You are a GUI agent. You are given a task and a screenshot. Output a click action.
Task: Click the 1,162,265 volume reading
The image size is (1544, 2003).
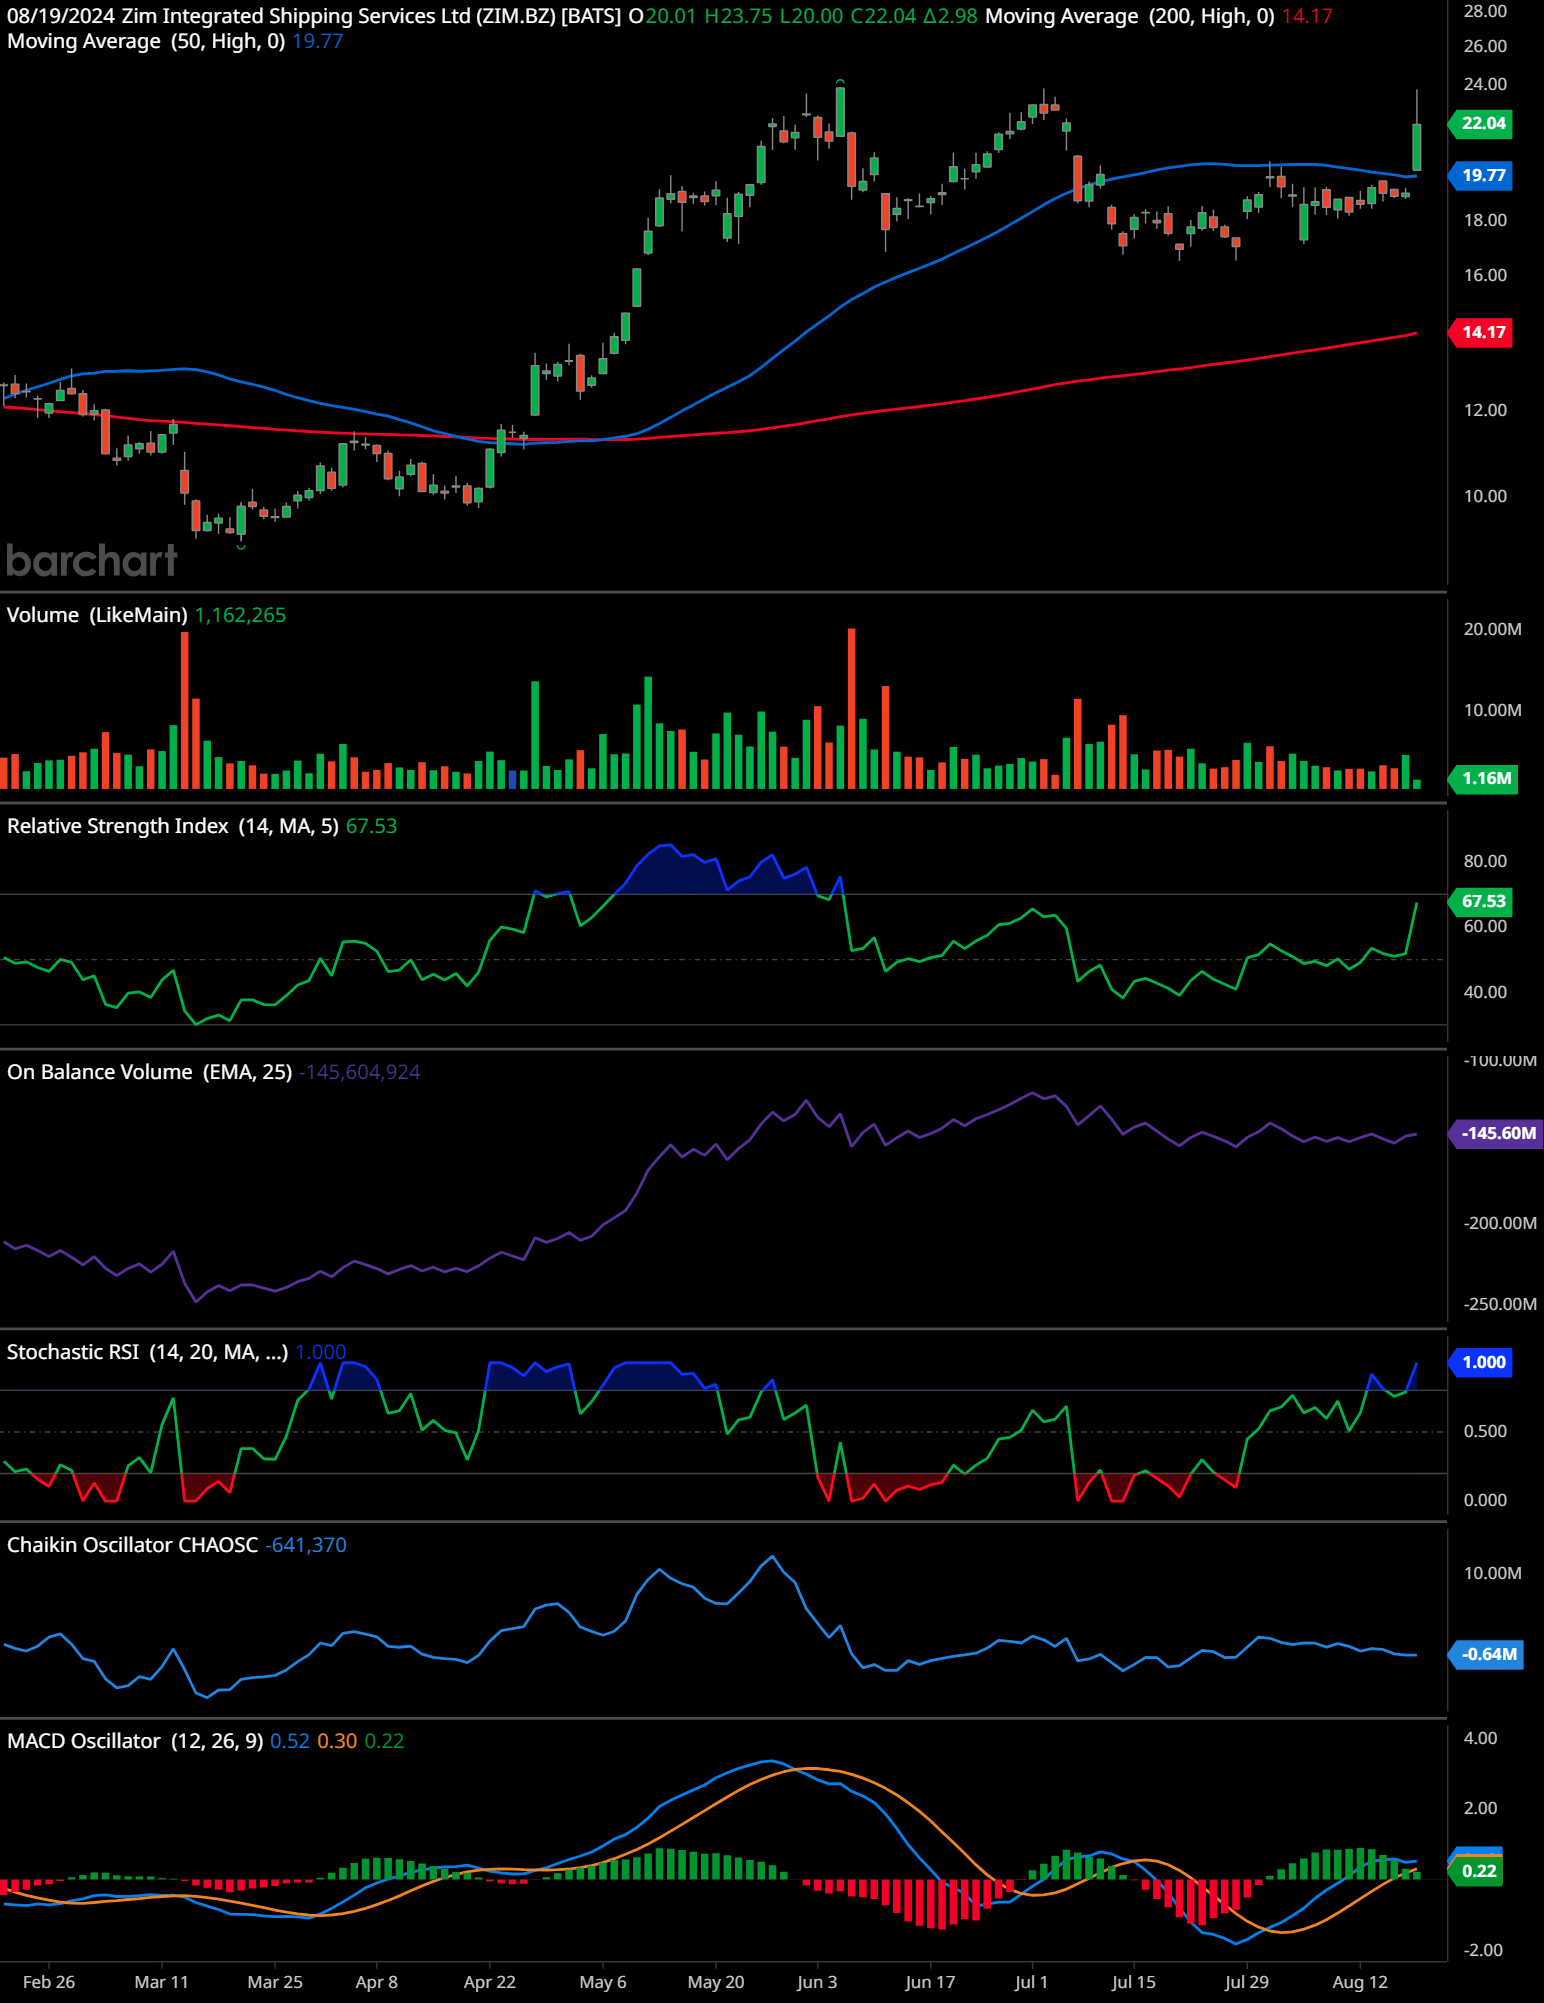coord(240,615)
